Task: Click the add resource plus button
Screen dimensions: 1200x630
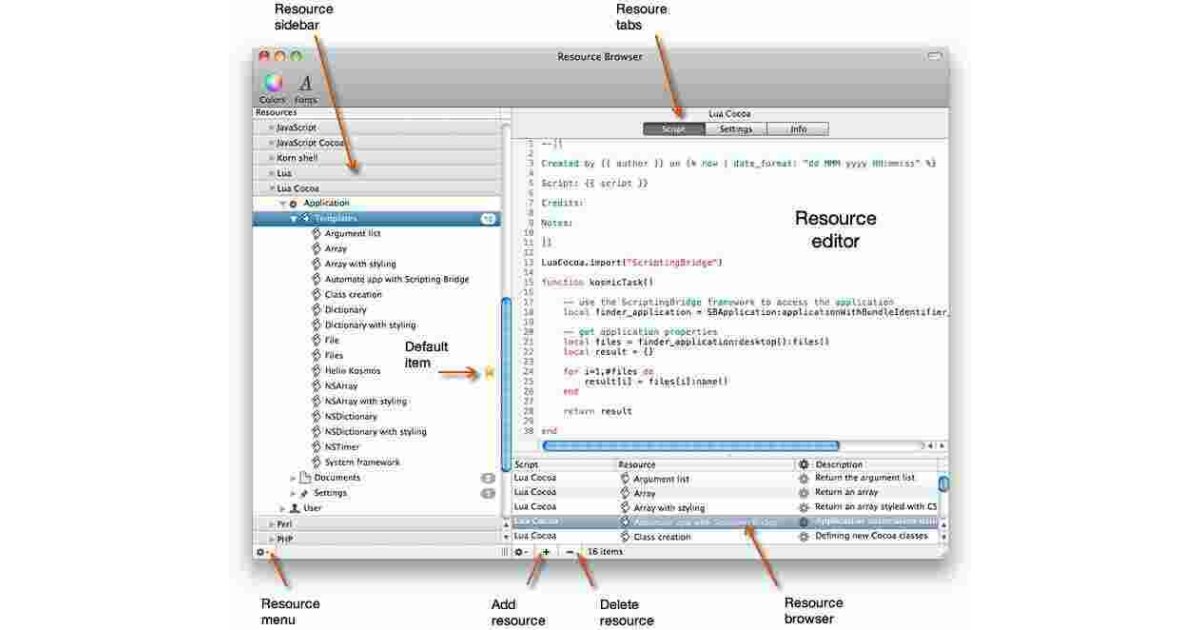Action: pos(546,552)
